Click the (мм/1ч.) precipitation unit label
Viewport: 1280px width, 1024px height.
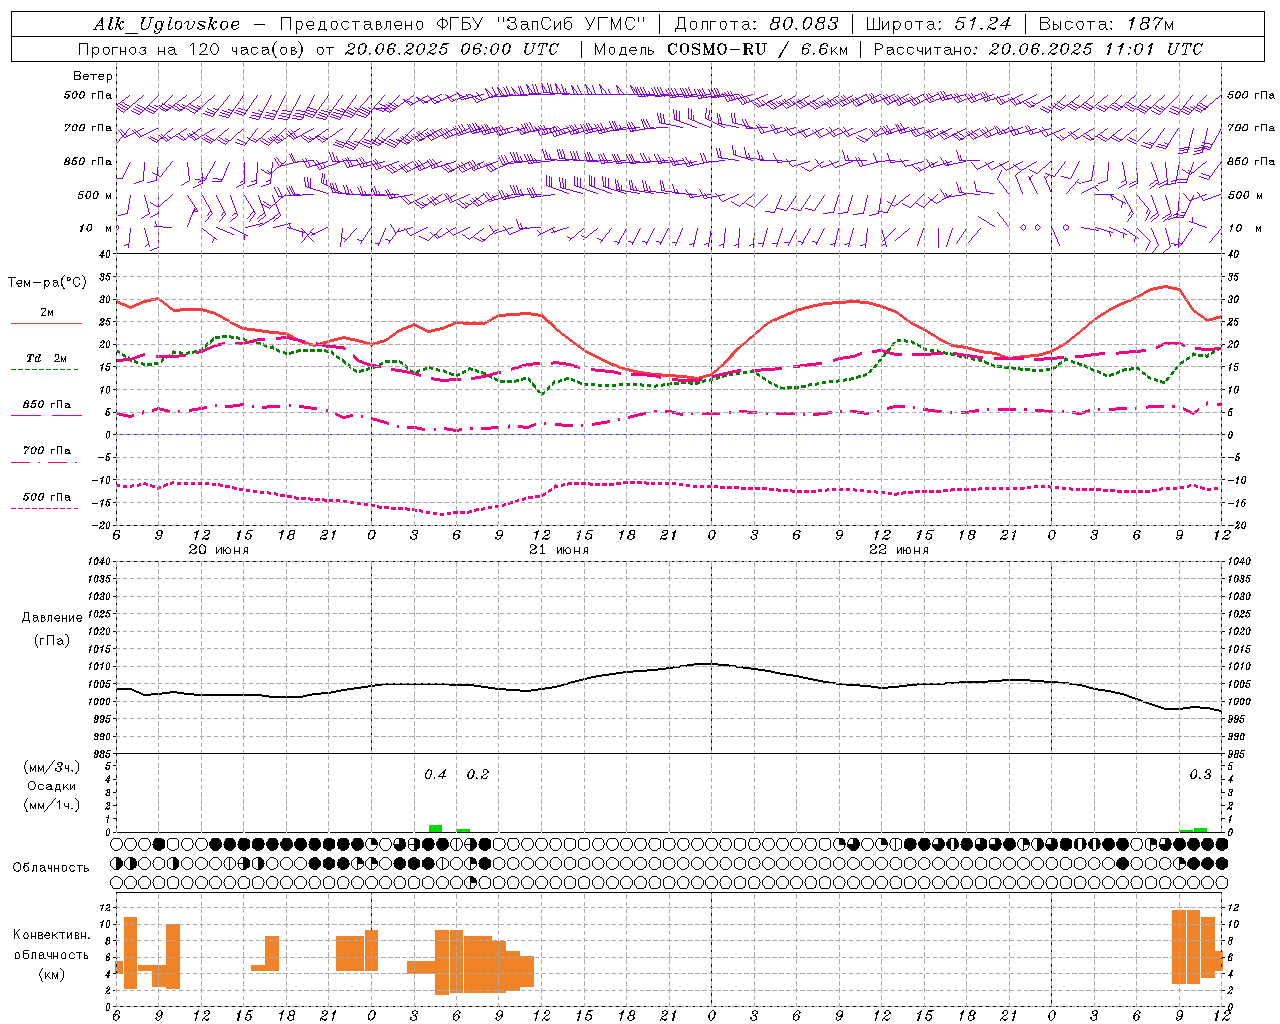coord(52,805)
